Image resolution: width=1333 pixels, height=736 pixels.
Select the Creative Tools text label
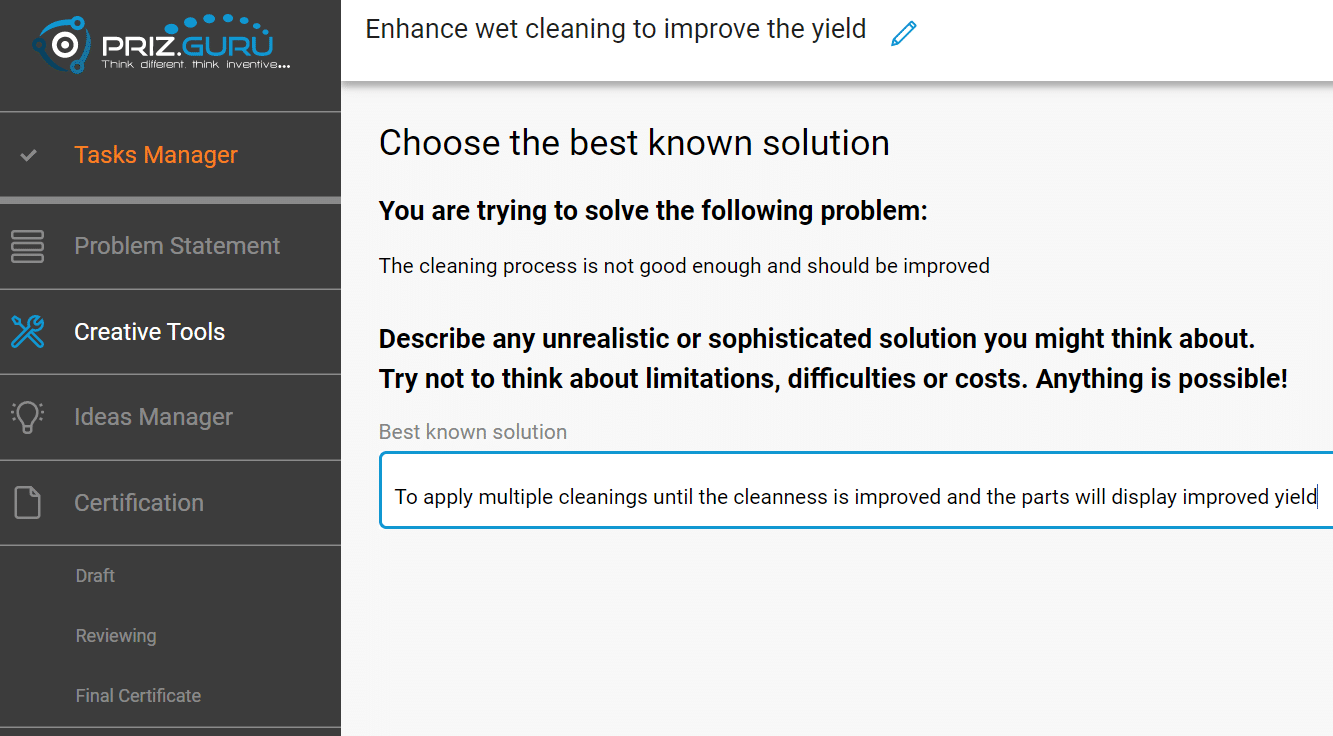[x=150, y=332]
